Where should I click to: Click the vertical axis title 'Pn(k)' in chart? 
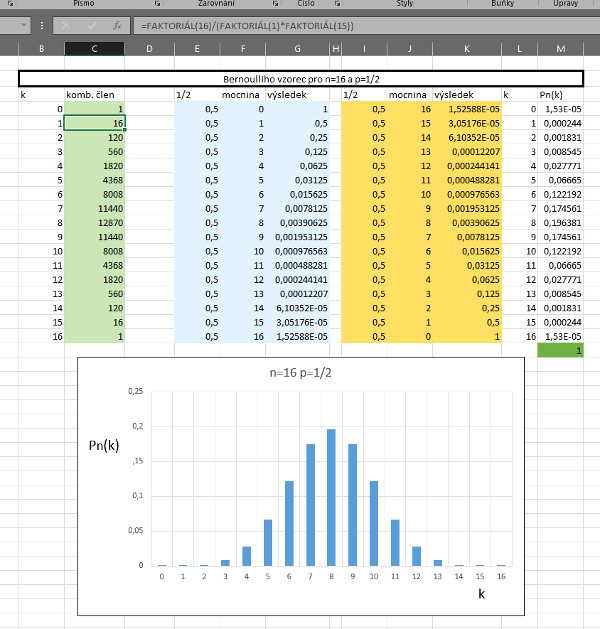(x=104, y=445)
